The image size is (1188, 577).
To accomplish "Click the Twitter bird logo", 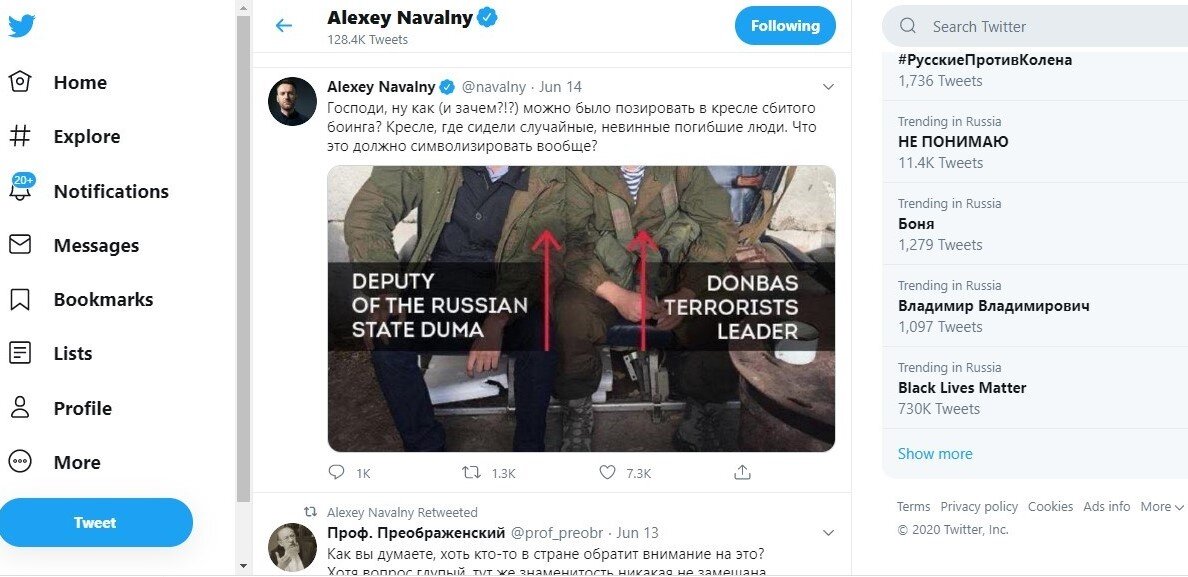I will point(23,25).
